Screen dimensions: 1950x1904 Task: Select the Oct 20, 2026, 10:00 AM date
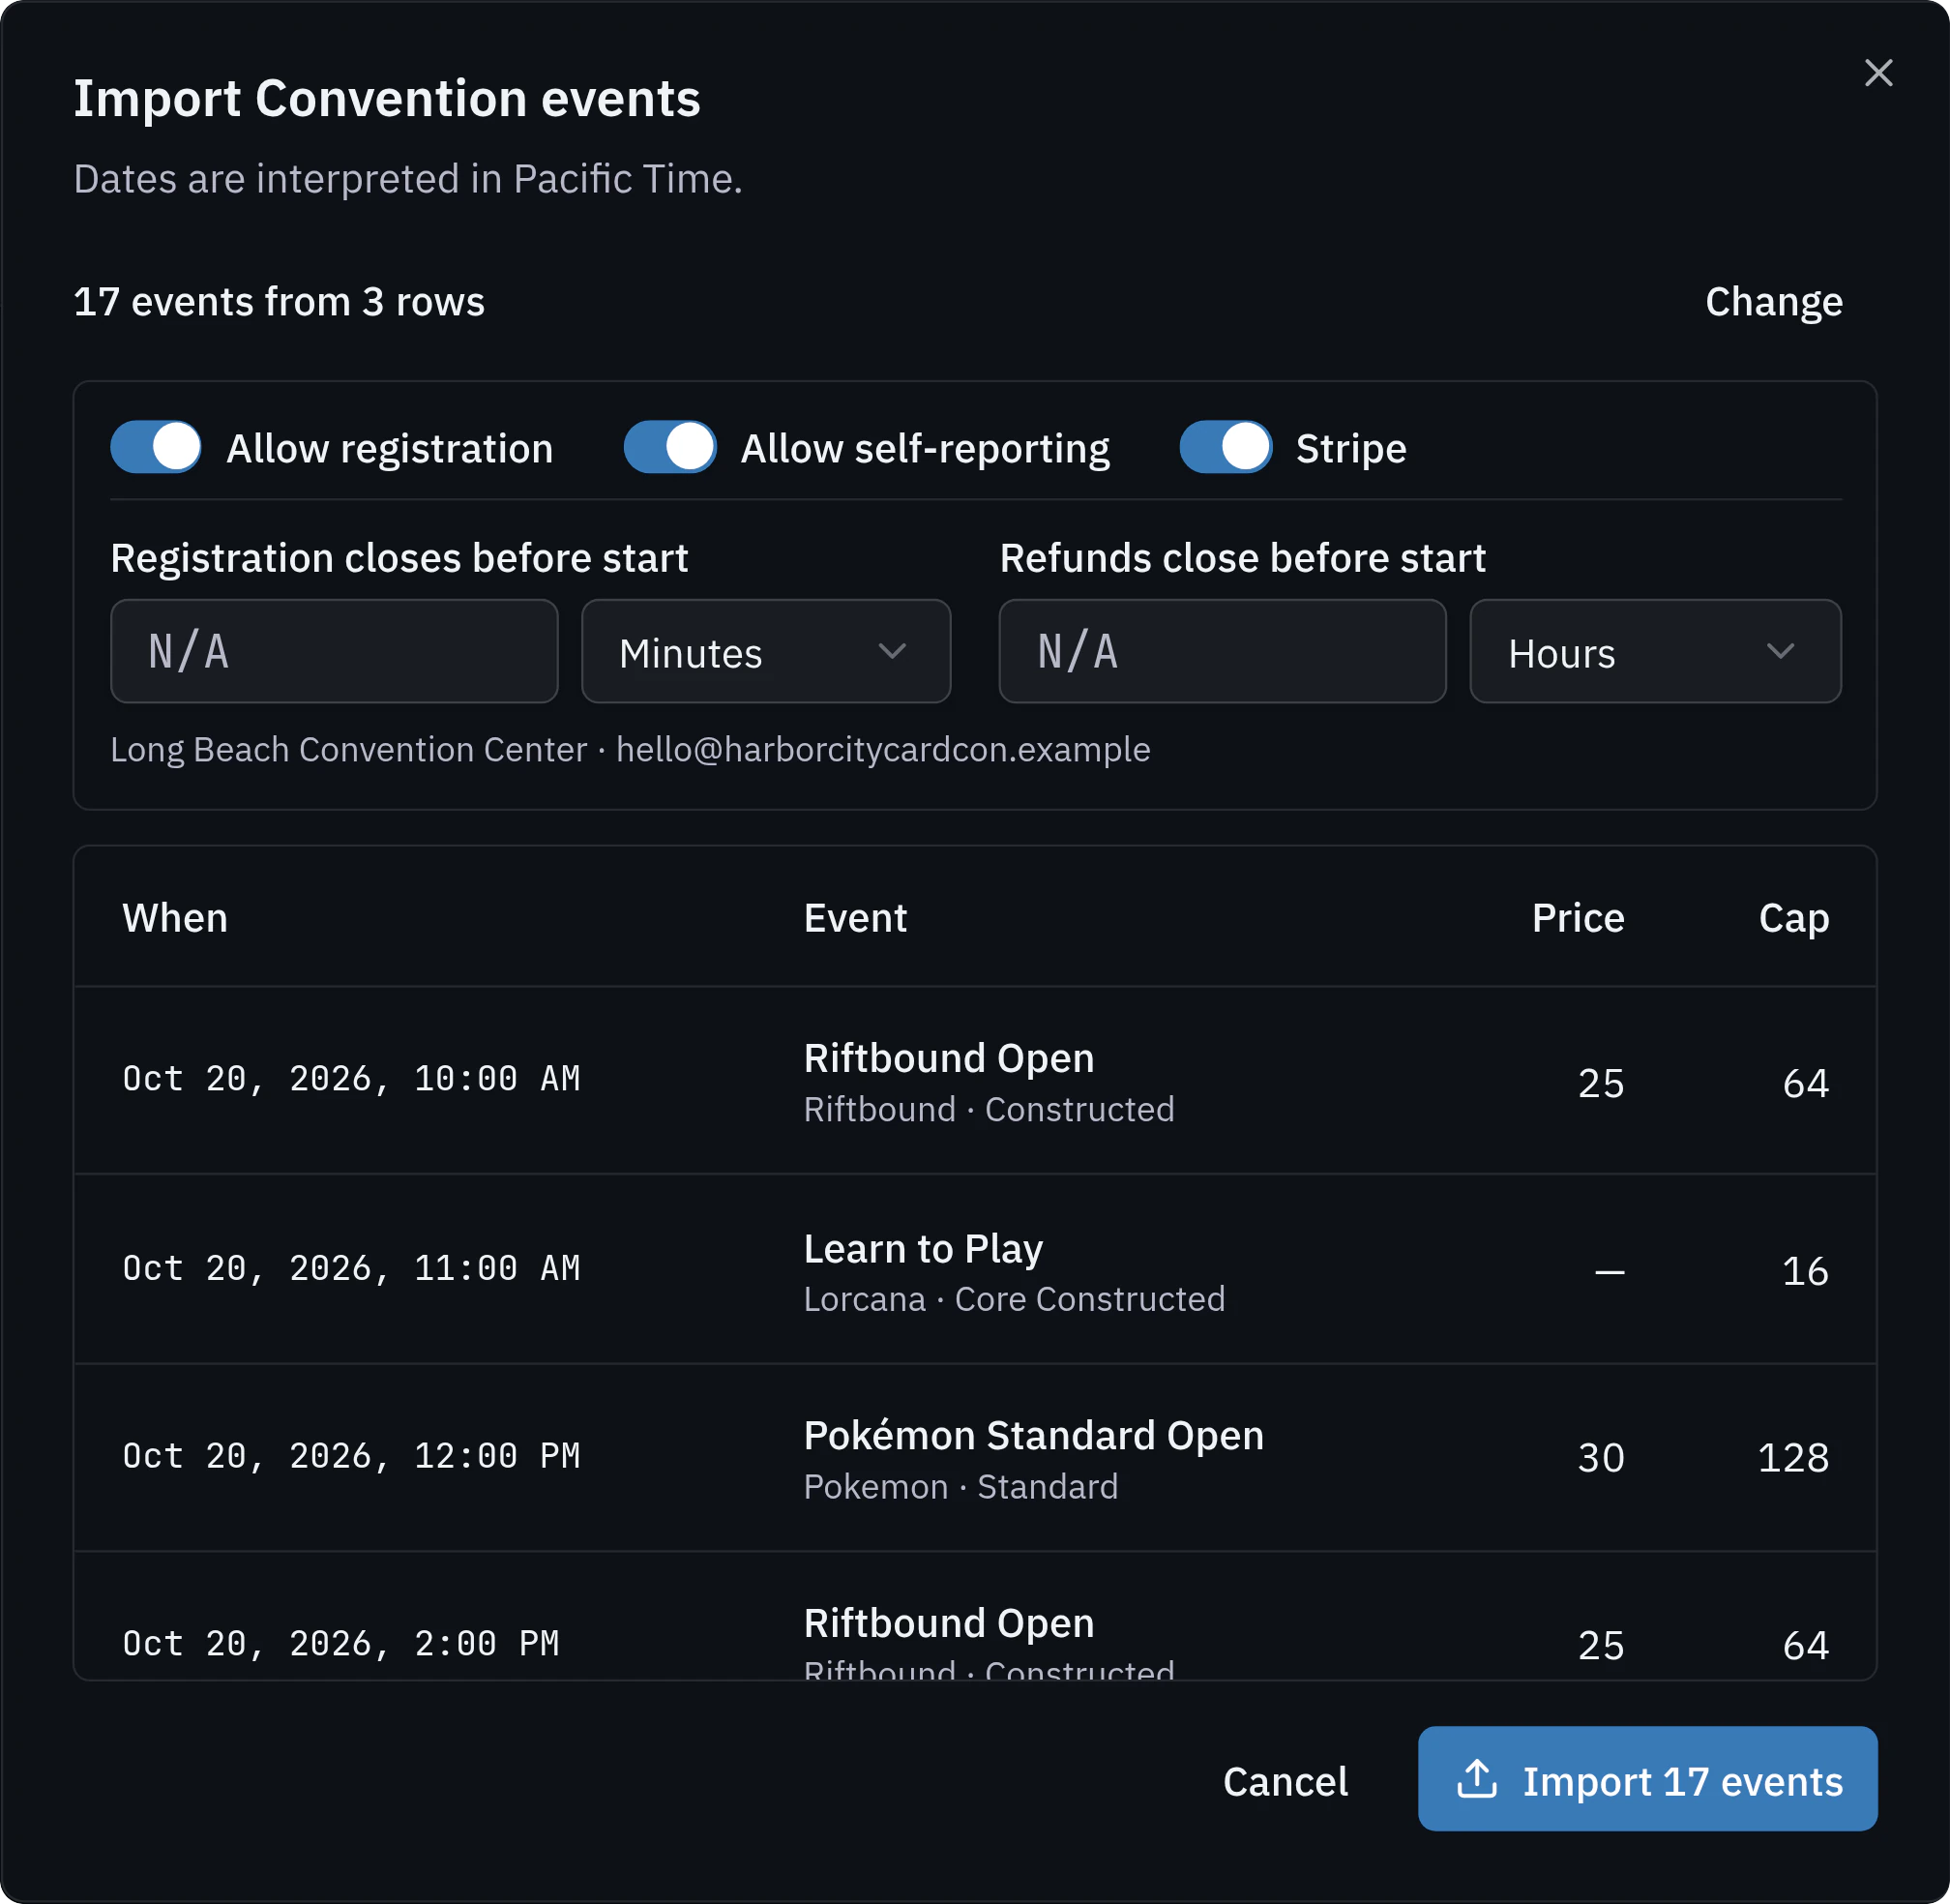[x=351, y=1079]
